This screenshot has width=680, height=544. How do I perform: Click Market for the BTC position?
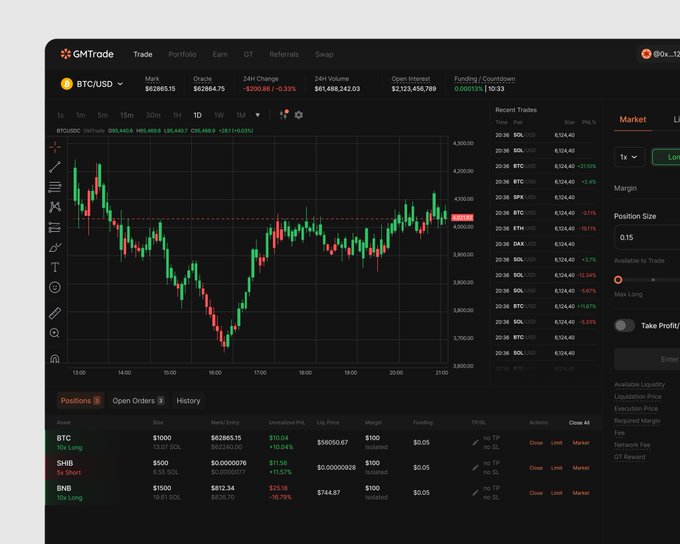point(581,443)
